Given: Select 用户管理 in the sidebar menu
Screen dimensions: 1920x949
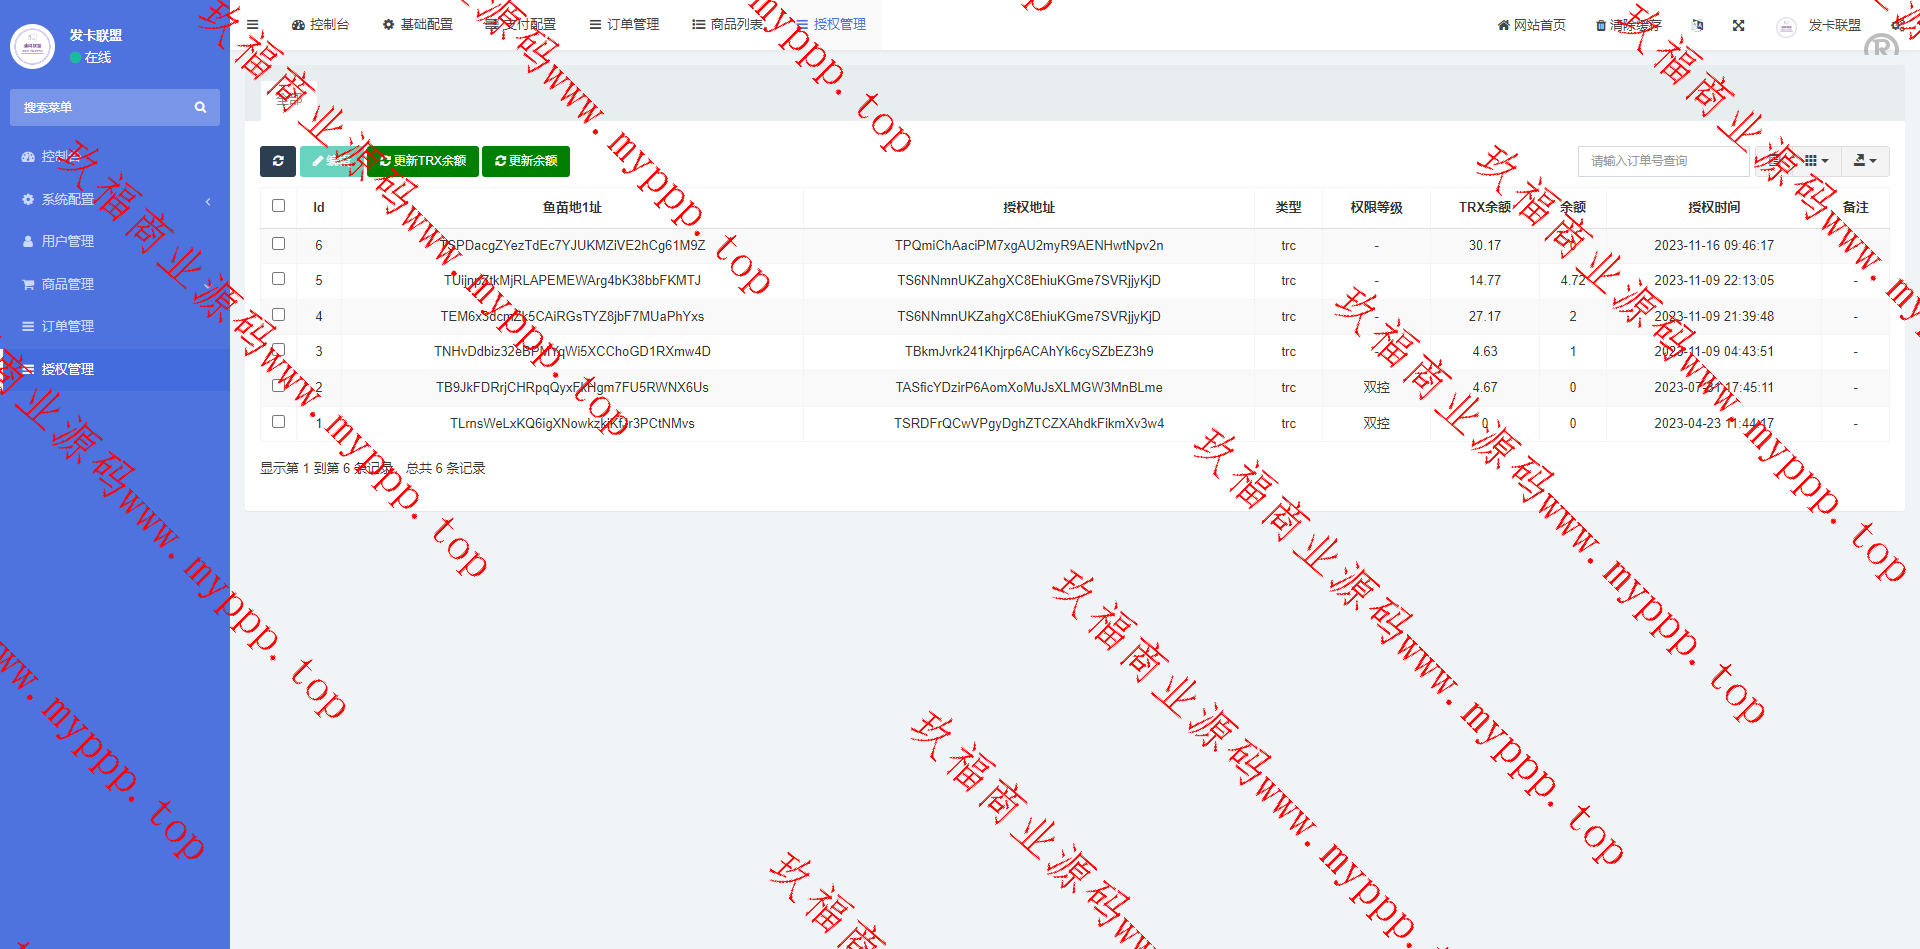Looking at the screenshot, I should coord(68,242).
